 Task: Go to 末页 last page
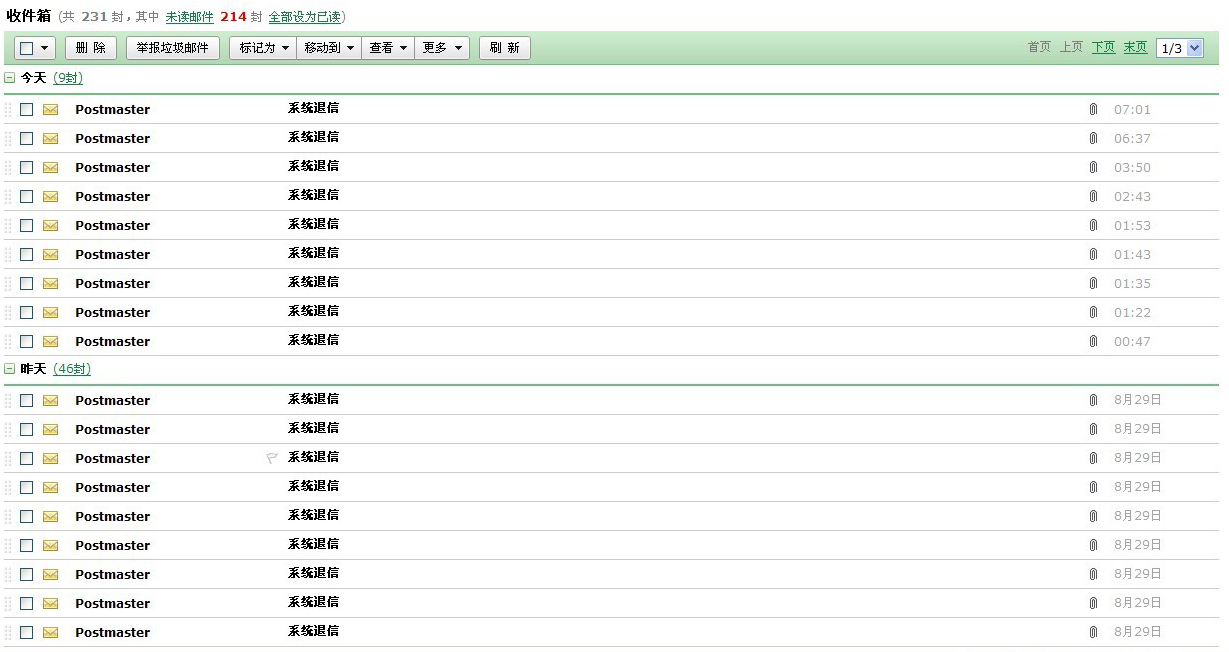(x=1135, y=47)
